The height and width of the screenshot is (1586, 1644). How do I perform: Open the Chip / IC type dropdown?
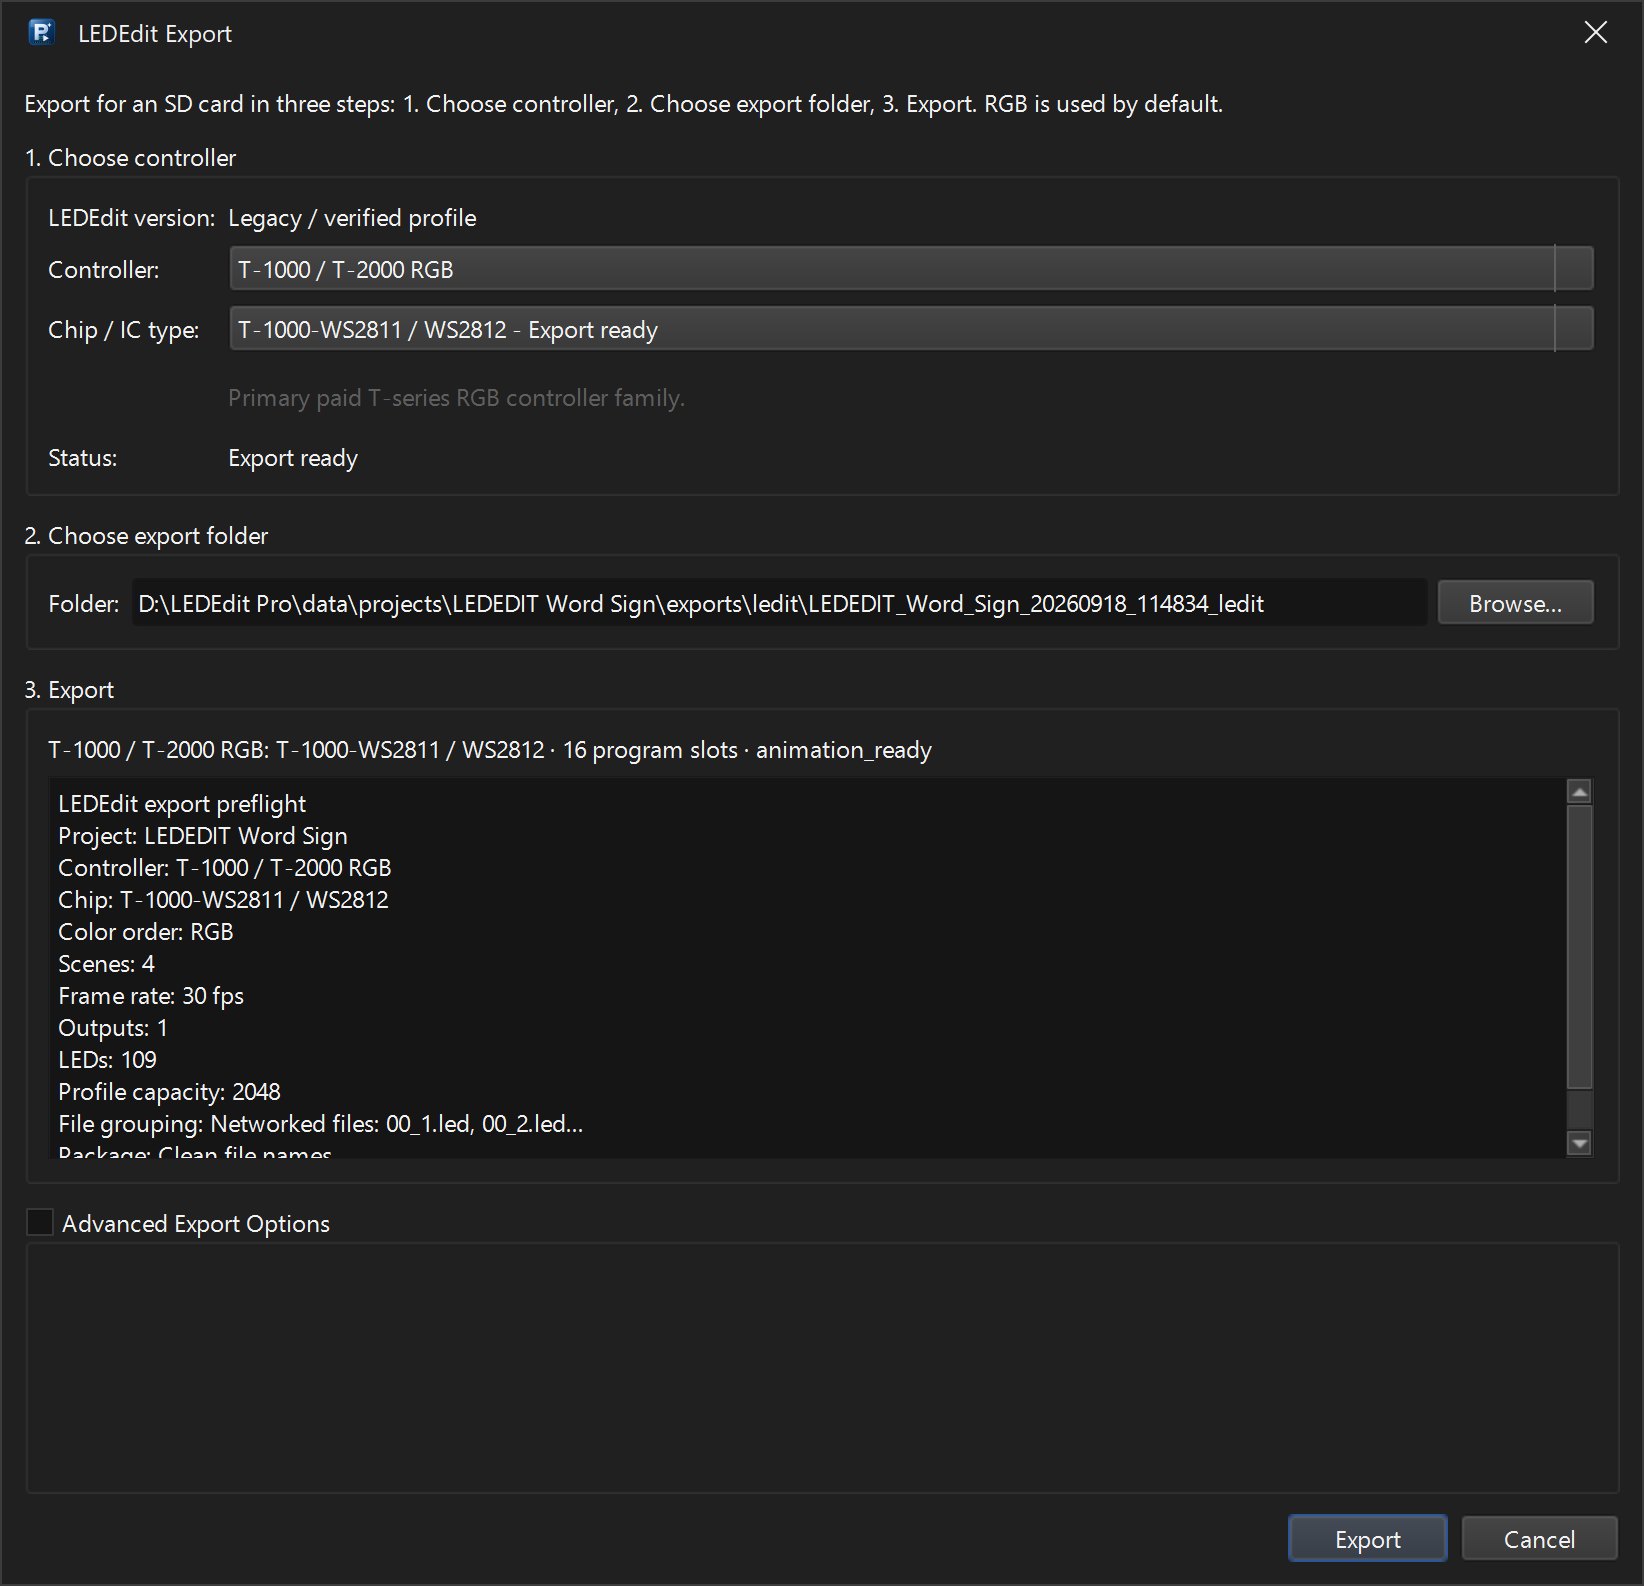point(911,329)
